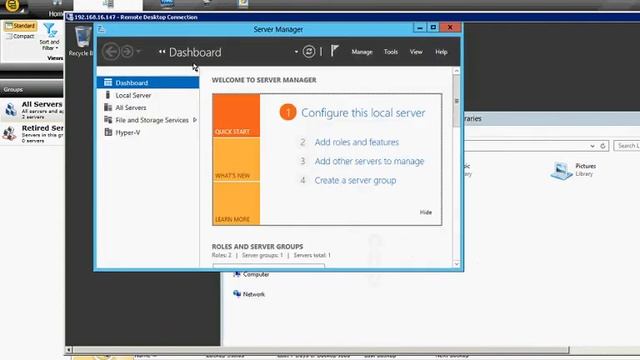Go back with Server Manager back arrow
Viewport: 640px width, 360px height.
click(x=111, y=52)
